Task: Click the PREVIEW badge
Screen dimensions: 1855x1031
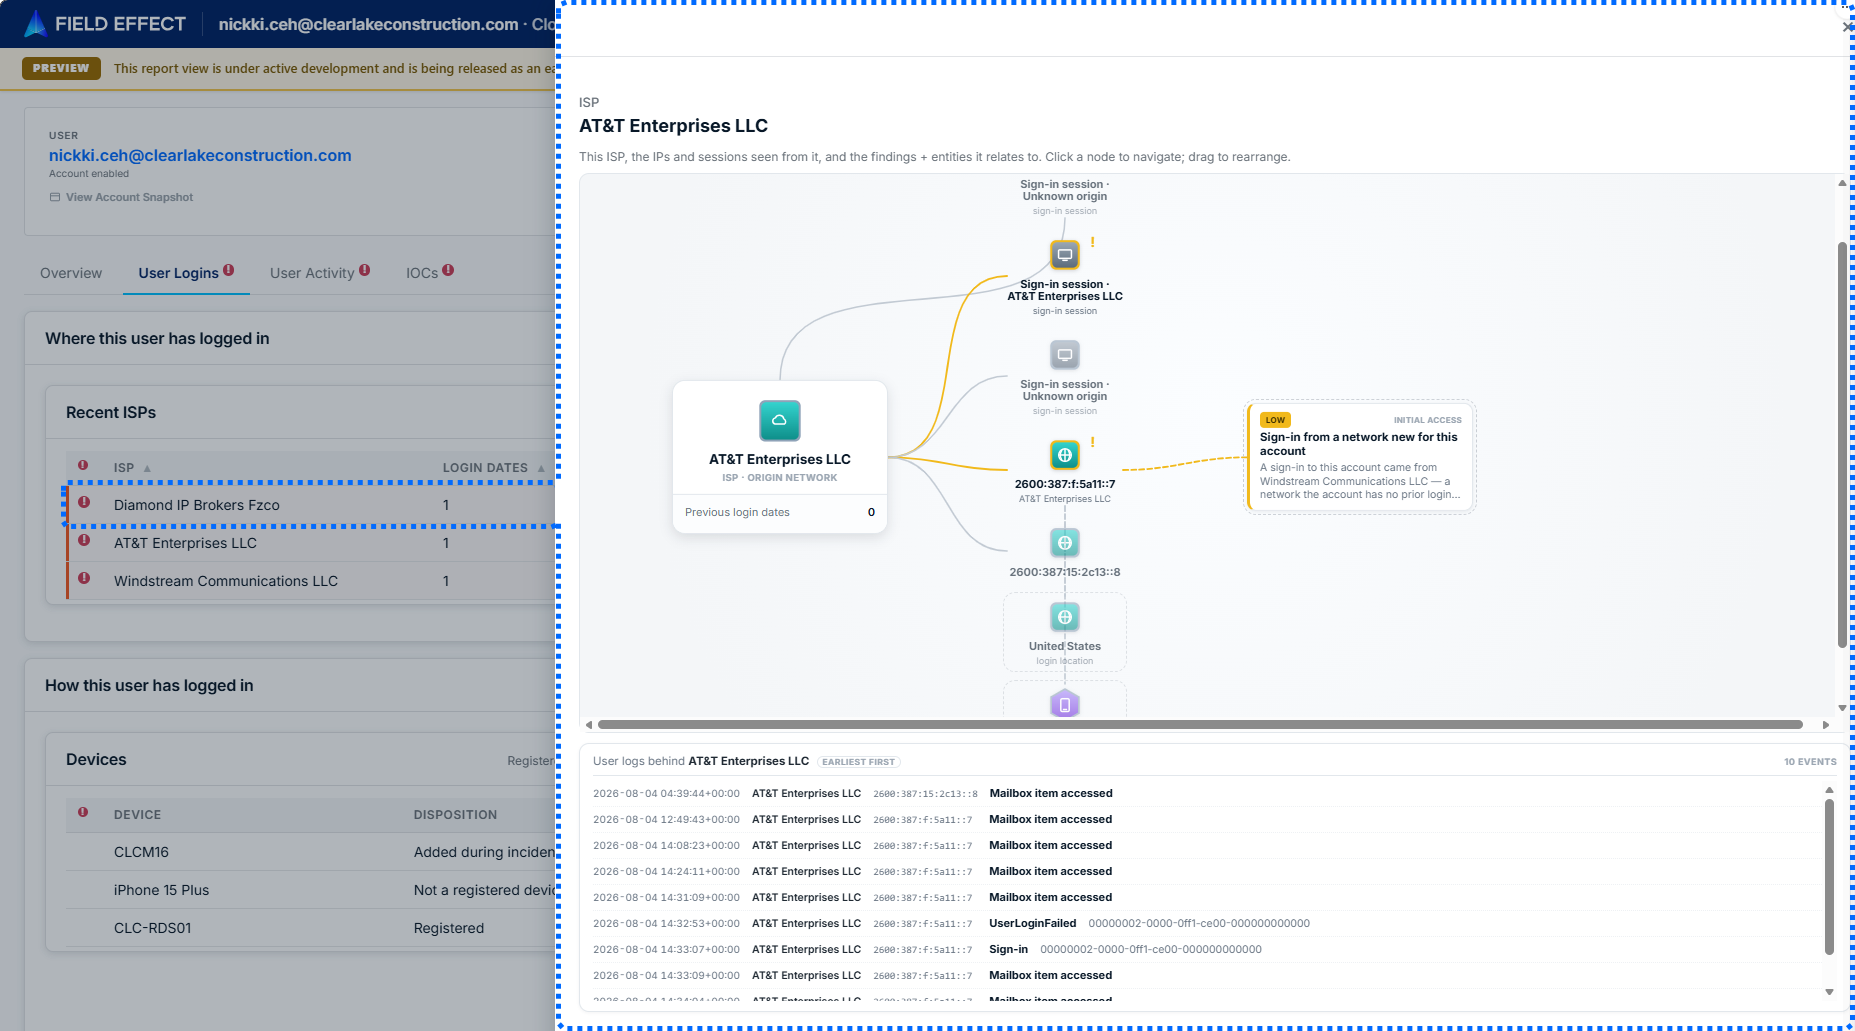Action: (61, 68)
